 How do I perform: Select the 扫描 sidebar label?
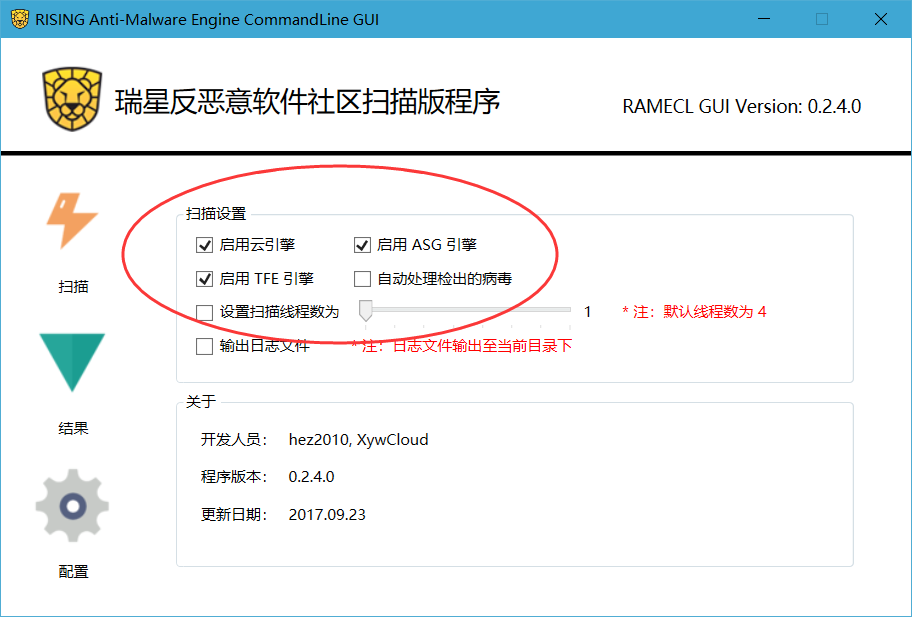coord(73,287)
